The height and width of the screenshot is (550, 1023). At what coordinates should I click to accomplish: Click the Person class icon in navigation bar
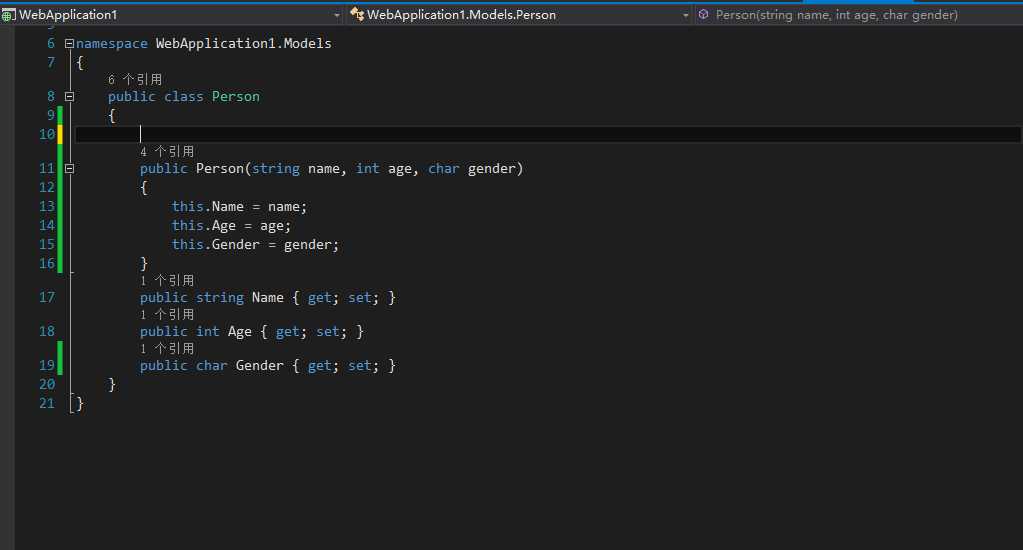coord(357,14)
